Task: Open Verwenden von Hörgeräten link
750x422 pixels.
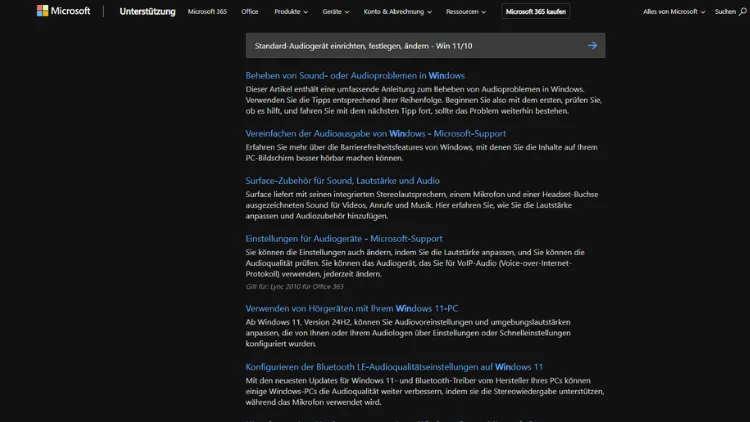Action: tap(352, 308)
